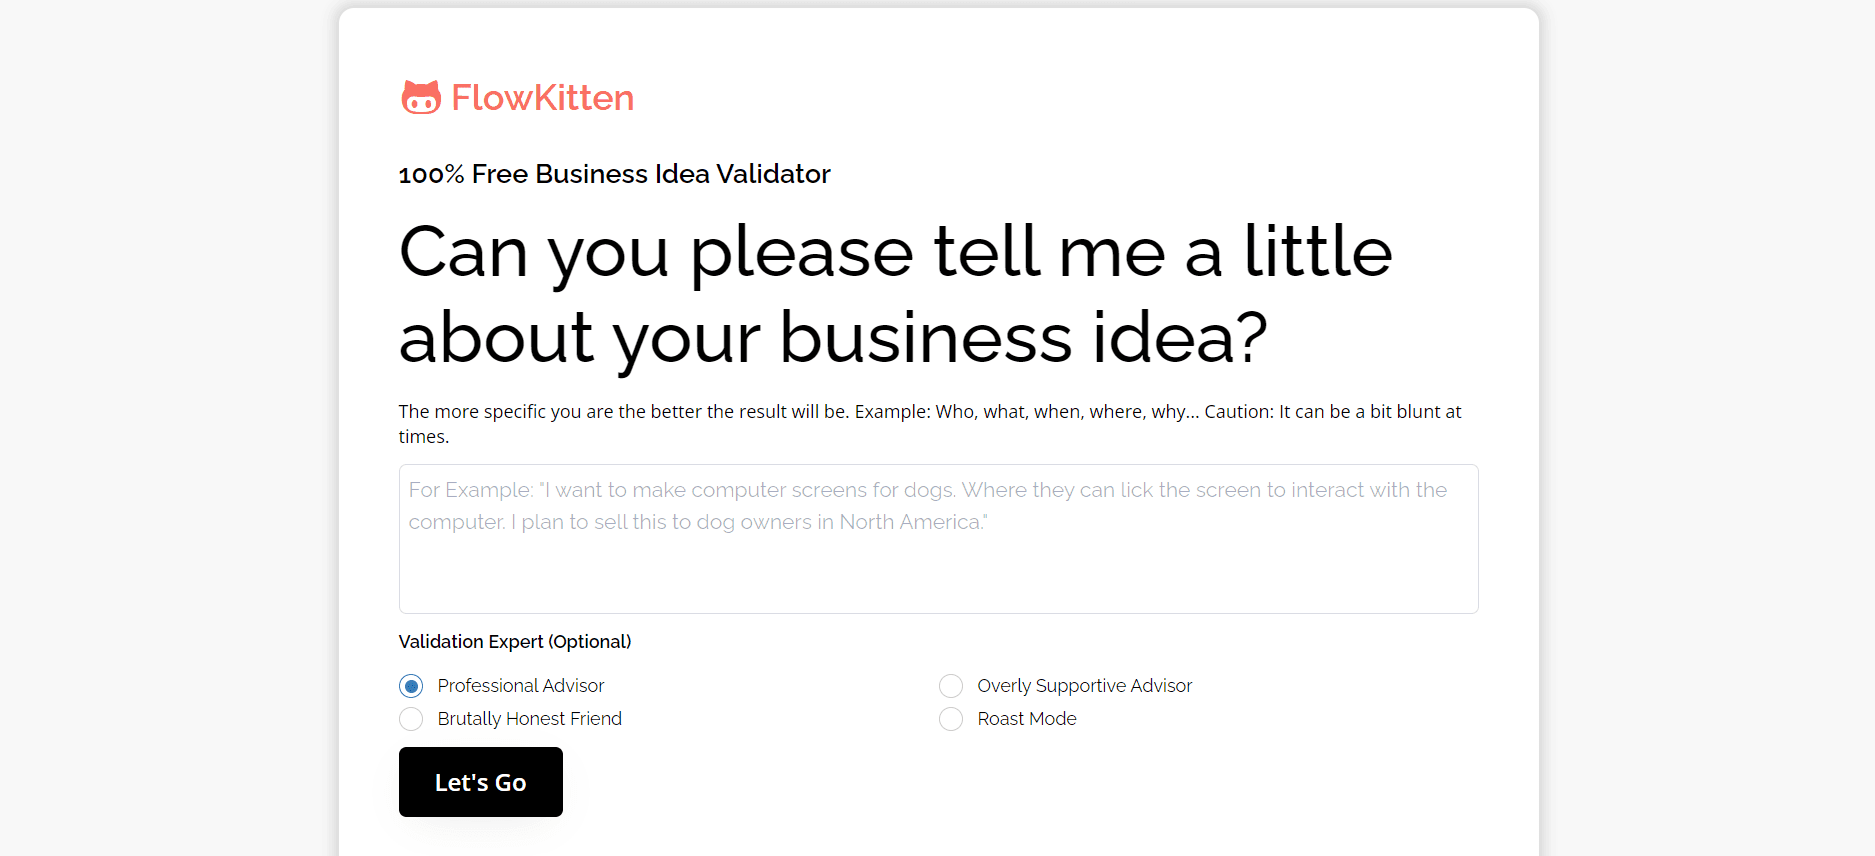Image resolution: width=1875 pixels, height=856 pixels.
Task: Select the Brutally Honest Friend radio button
Action: (x=411, y=719)
